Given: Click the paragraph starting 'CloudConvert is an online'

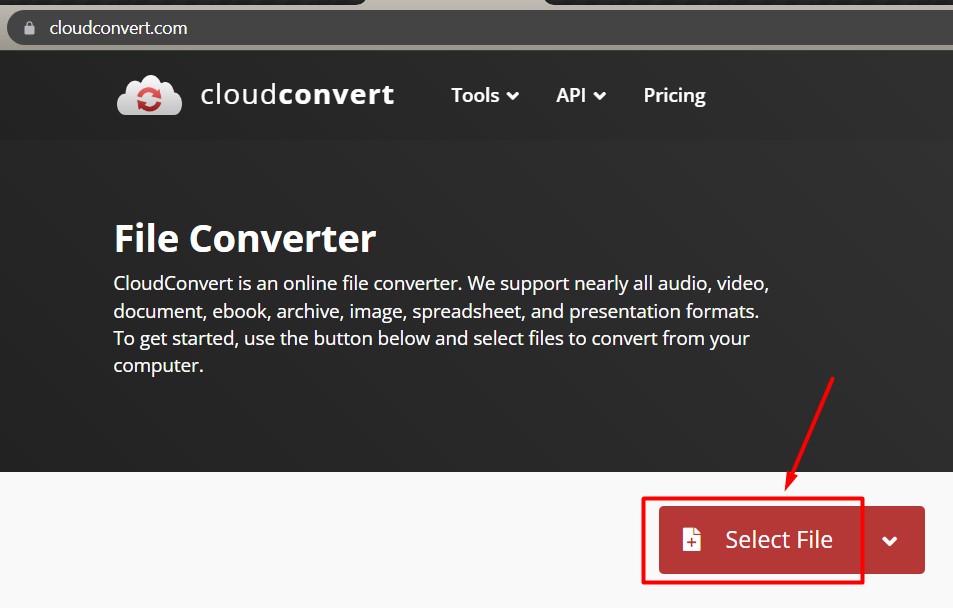Looking at the screenshot, I should [x=441, y=325].
